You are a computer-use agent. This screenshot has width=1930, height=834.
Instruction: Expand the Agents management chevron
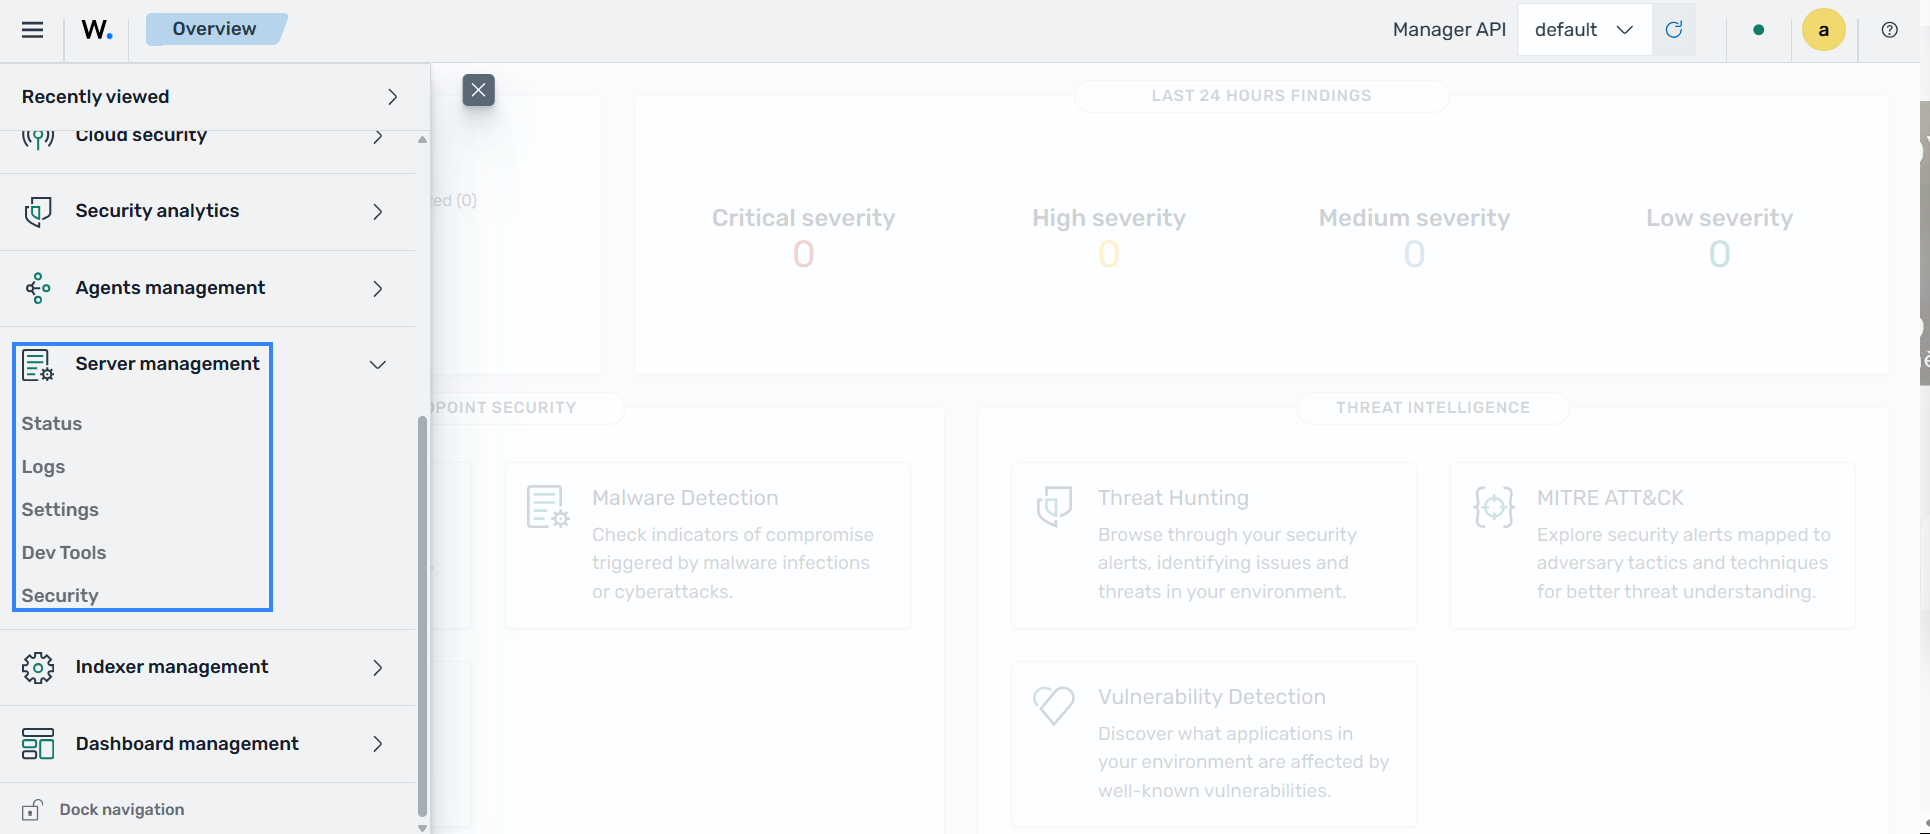[378, 289]
